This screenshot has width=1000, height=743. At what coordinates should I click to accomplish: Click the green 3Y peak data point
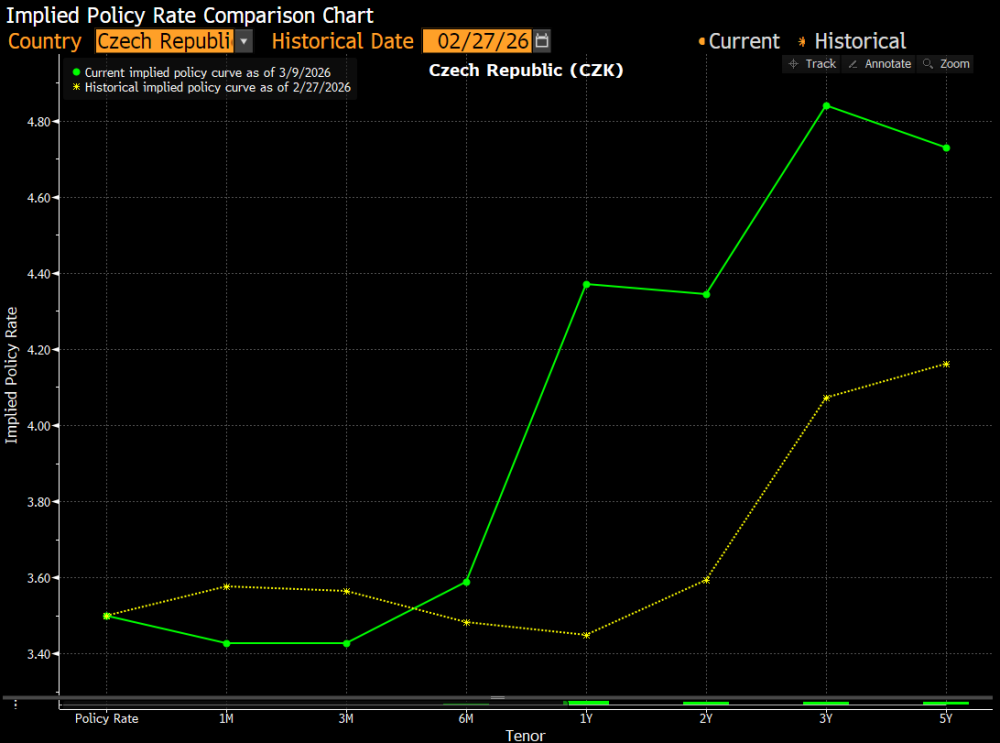point(826,105)
